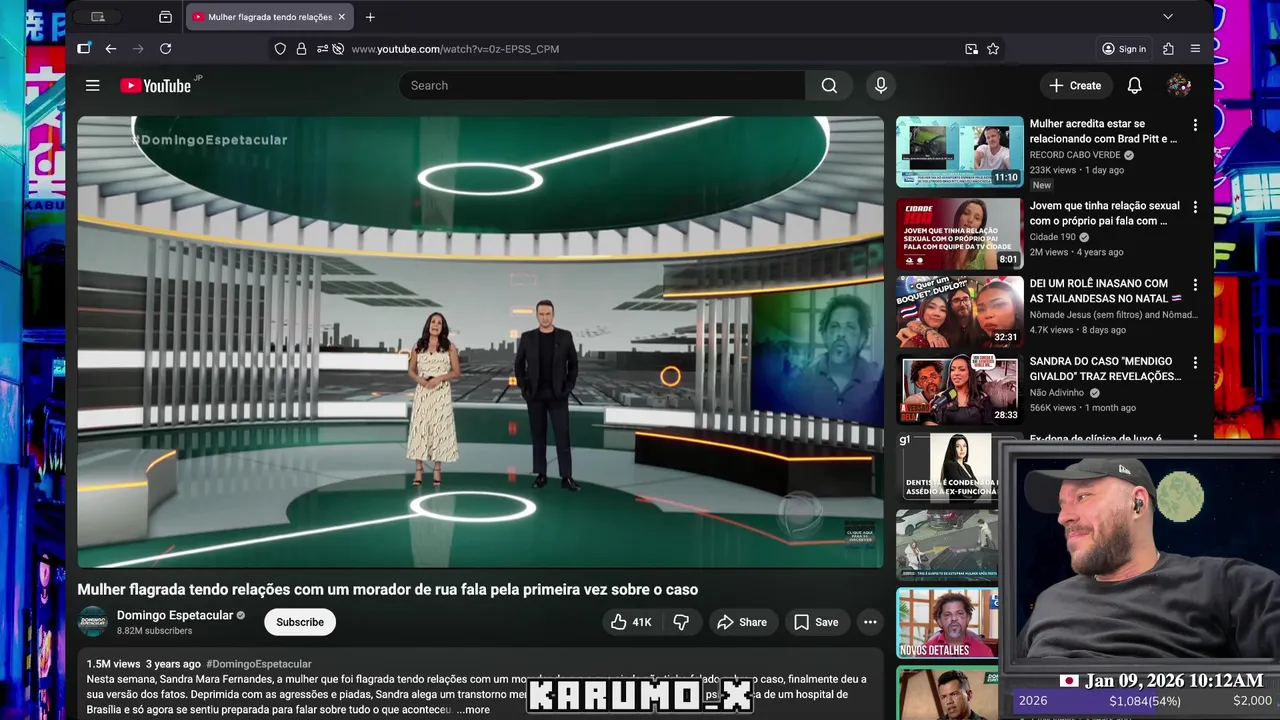Close the Mulher flagrada tab
This screenshot has height=720, width=1280.
click(x=341, y=17)
